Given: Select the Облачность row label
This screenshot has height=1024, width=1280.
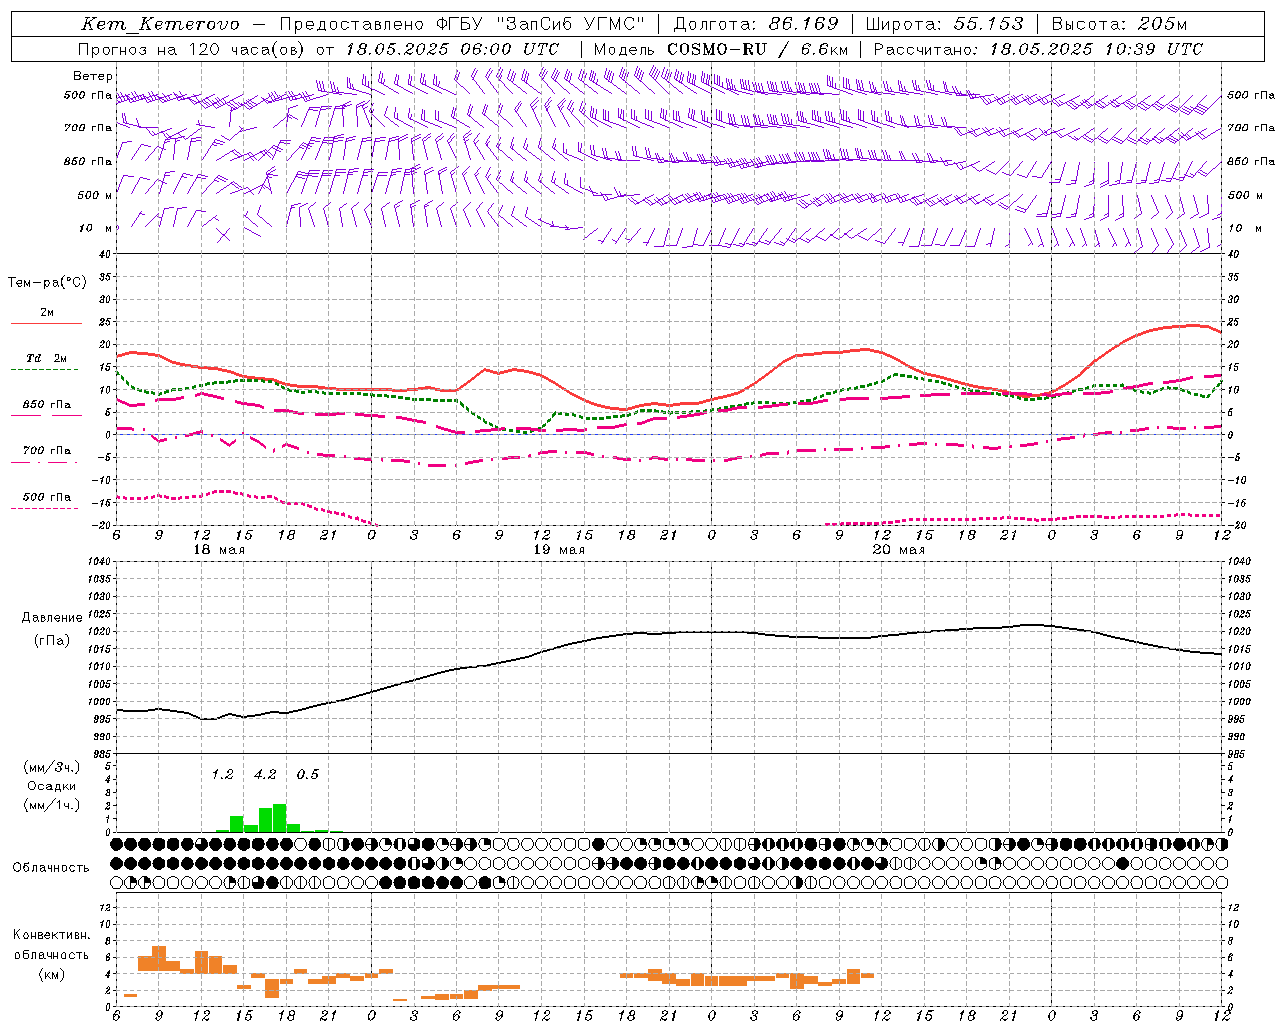Looking at the screenshot, I should tap(51, 868).
